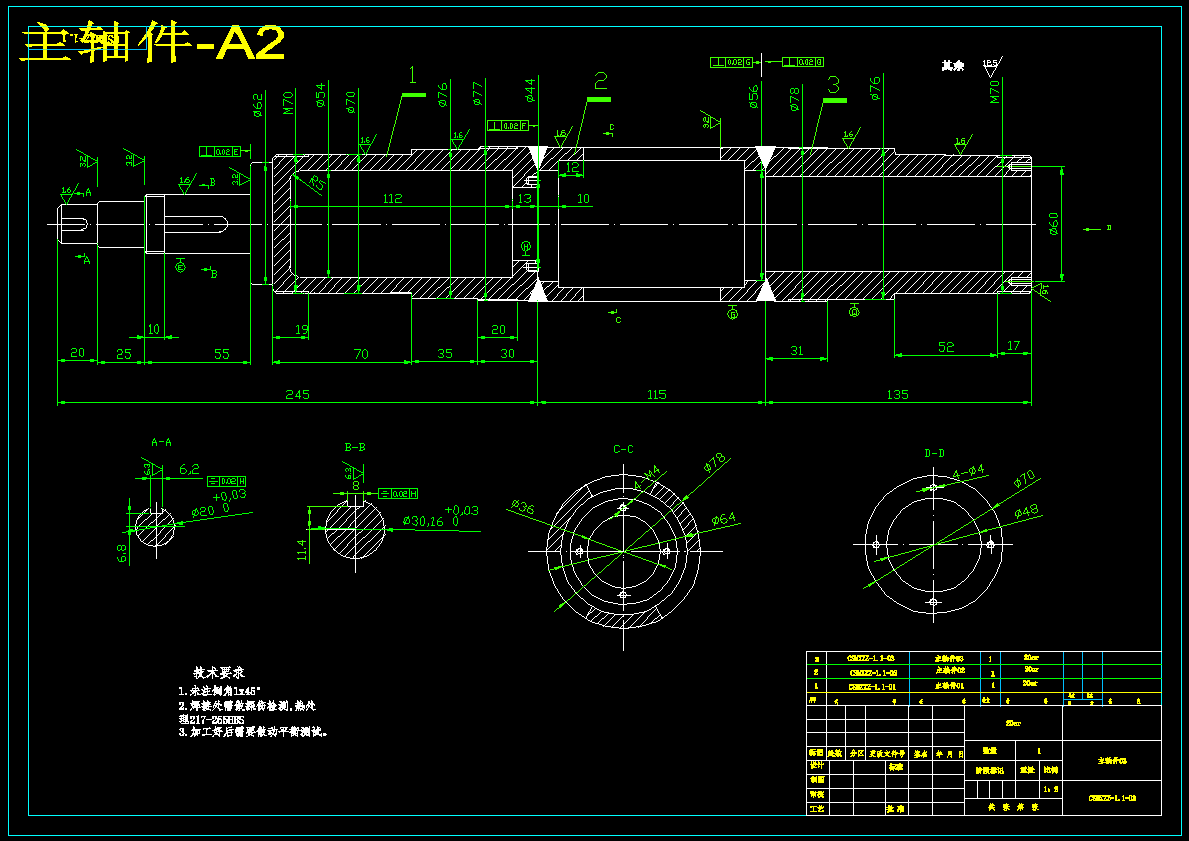Select the 0.02 E perpendicularity frame

[x=220, y=152]
